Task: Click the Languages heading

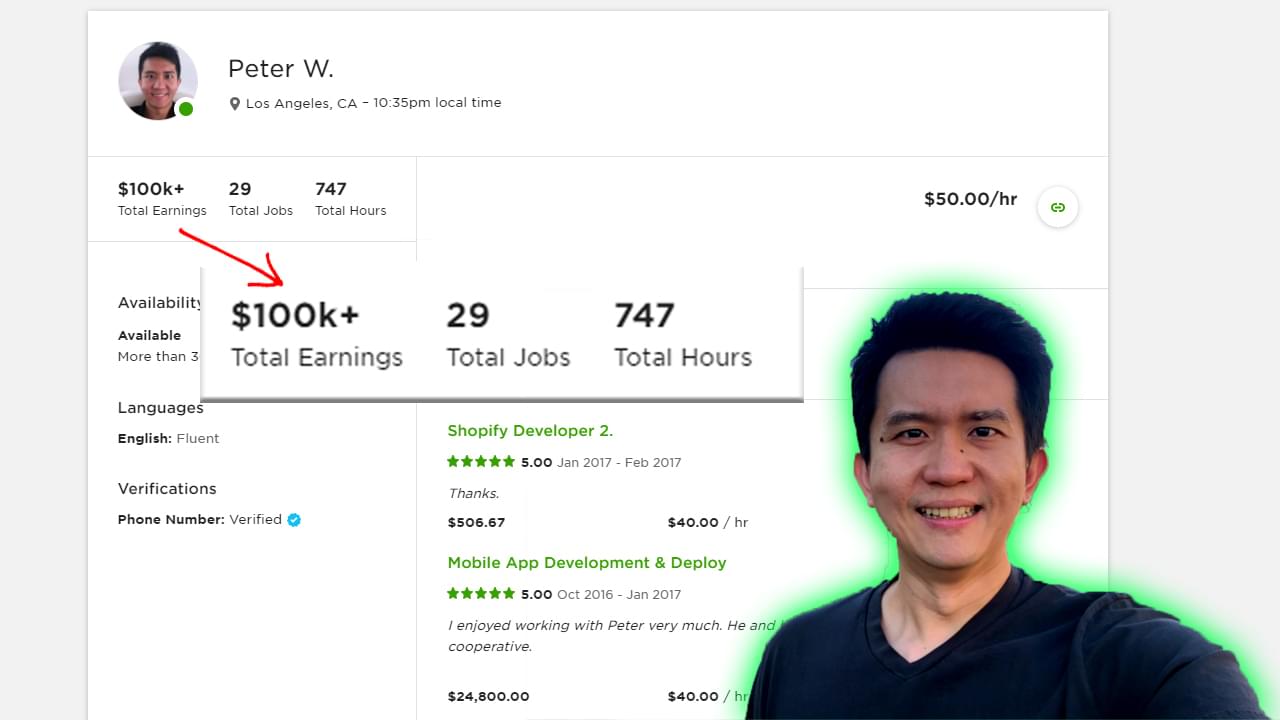Action: click(161, 408)
